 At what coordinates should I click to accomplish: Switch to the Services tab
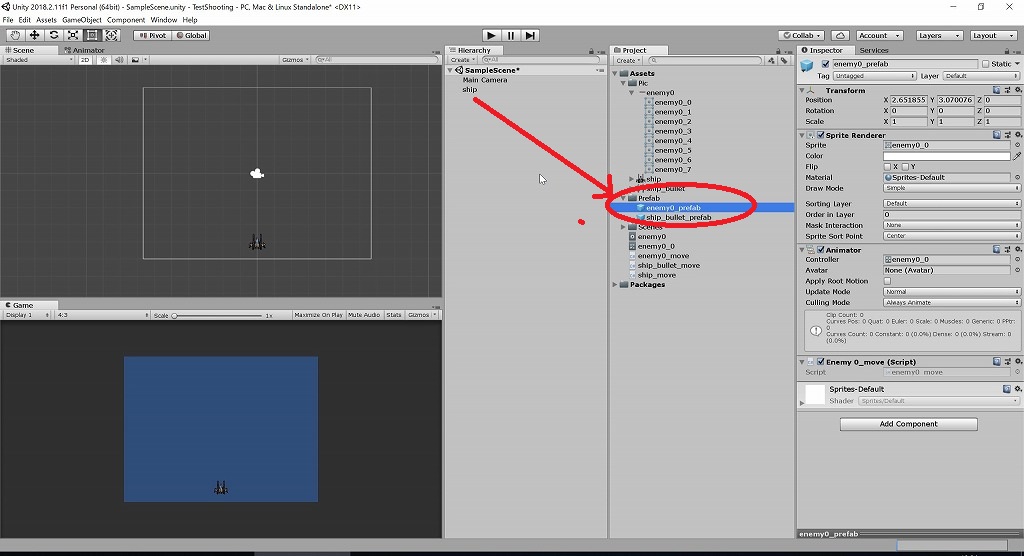point(873,50)
